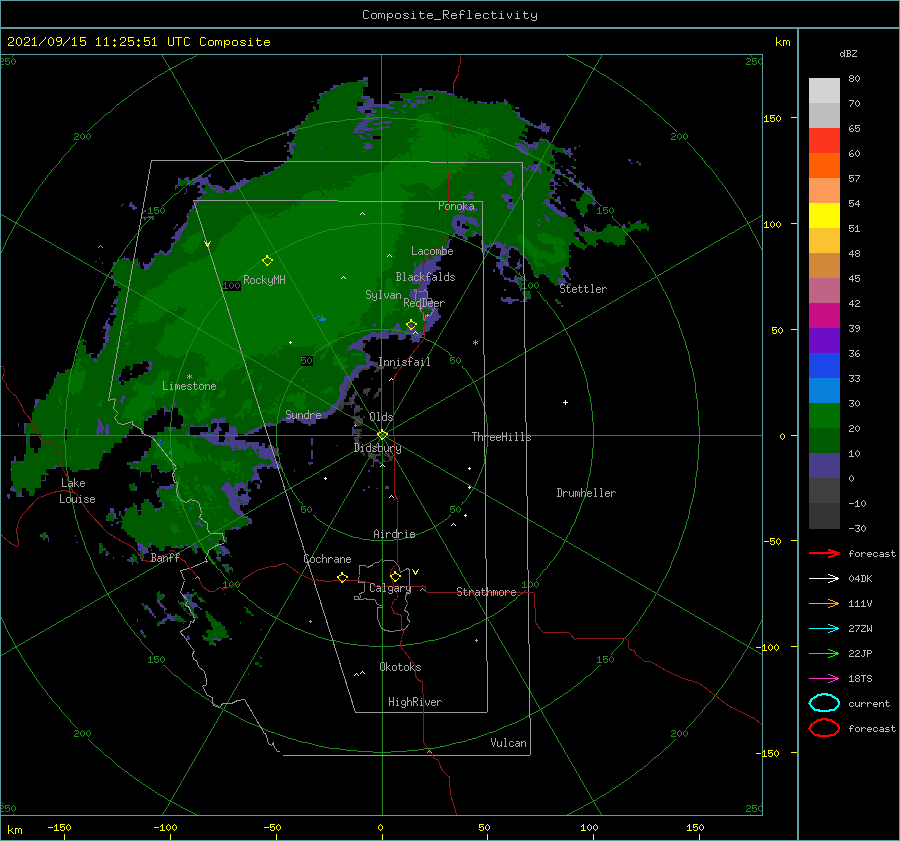Click the cyan 'current' ellipse in the legend
The height and width of the screenshot is (841, 900).
click(824, 703)
